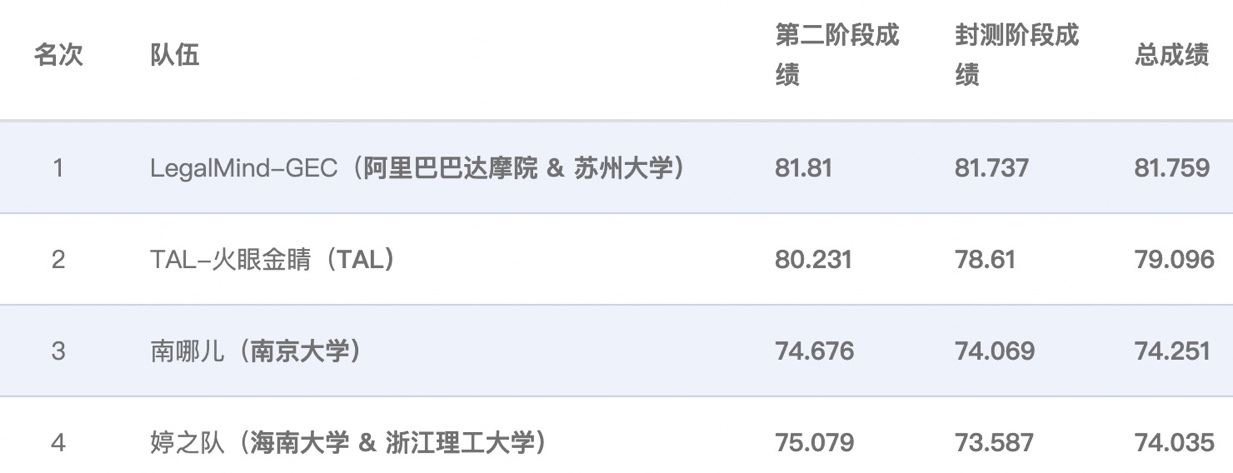This screenshot has height=473, width=1233.
Task: Click rank number 2
Action: [x=58, y=260]
